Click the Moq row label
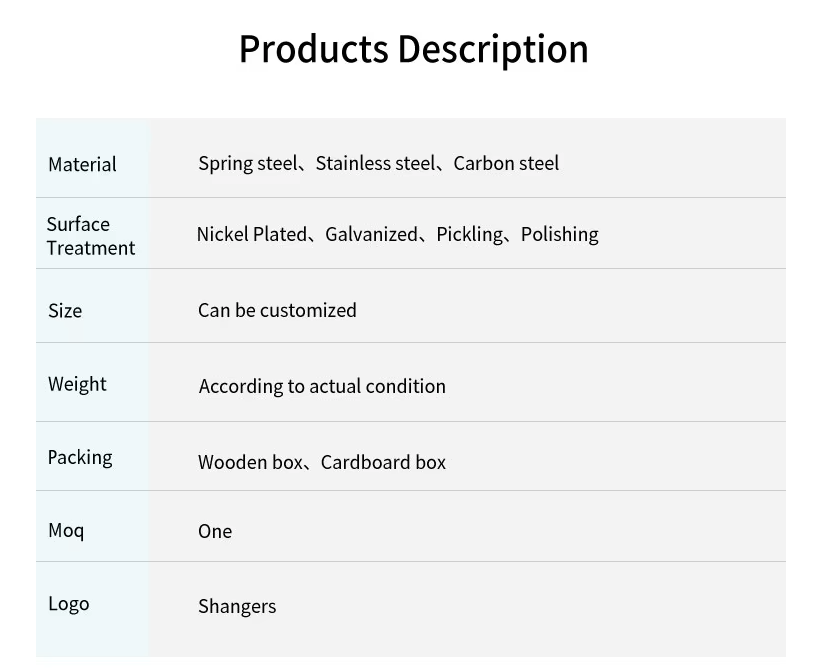Image resolution: width=818 pixels, height=669 pixels. point(66,530)
